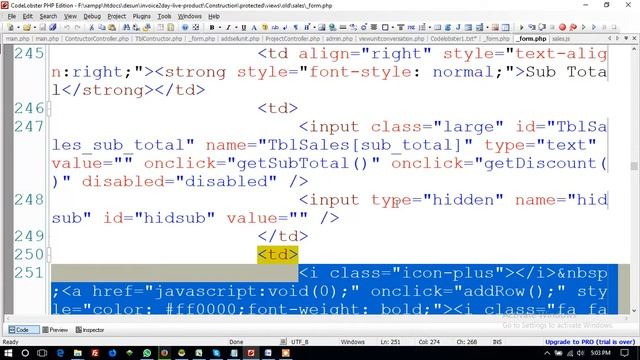Click the Find binoculars icon
640x360 pixels.
coord(127,27)
